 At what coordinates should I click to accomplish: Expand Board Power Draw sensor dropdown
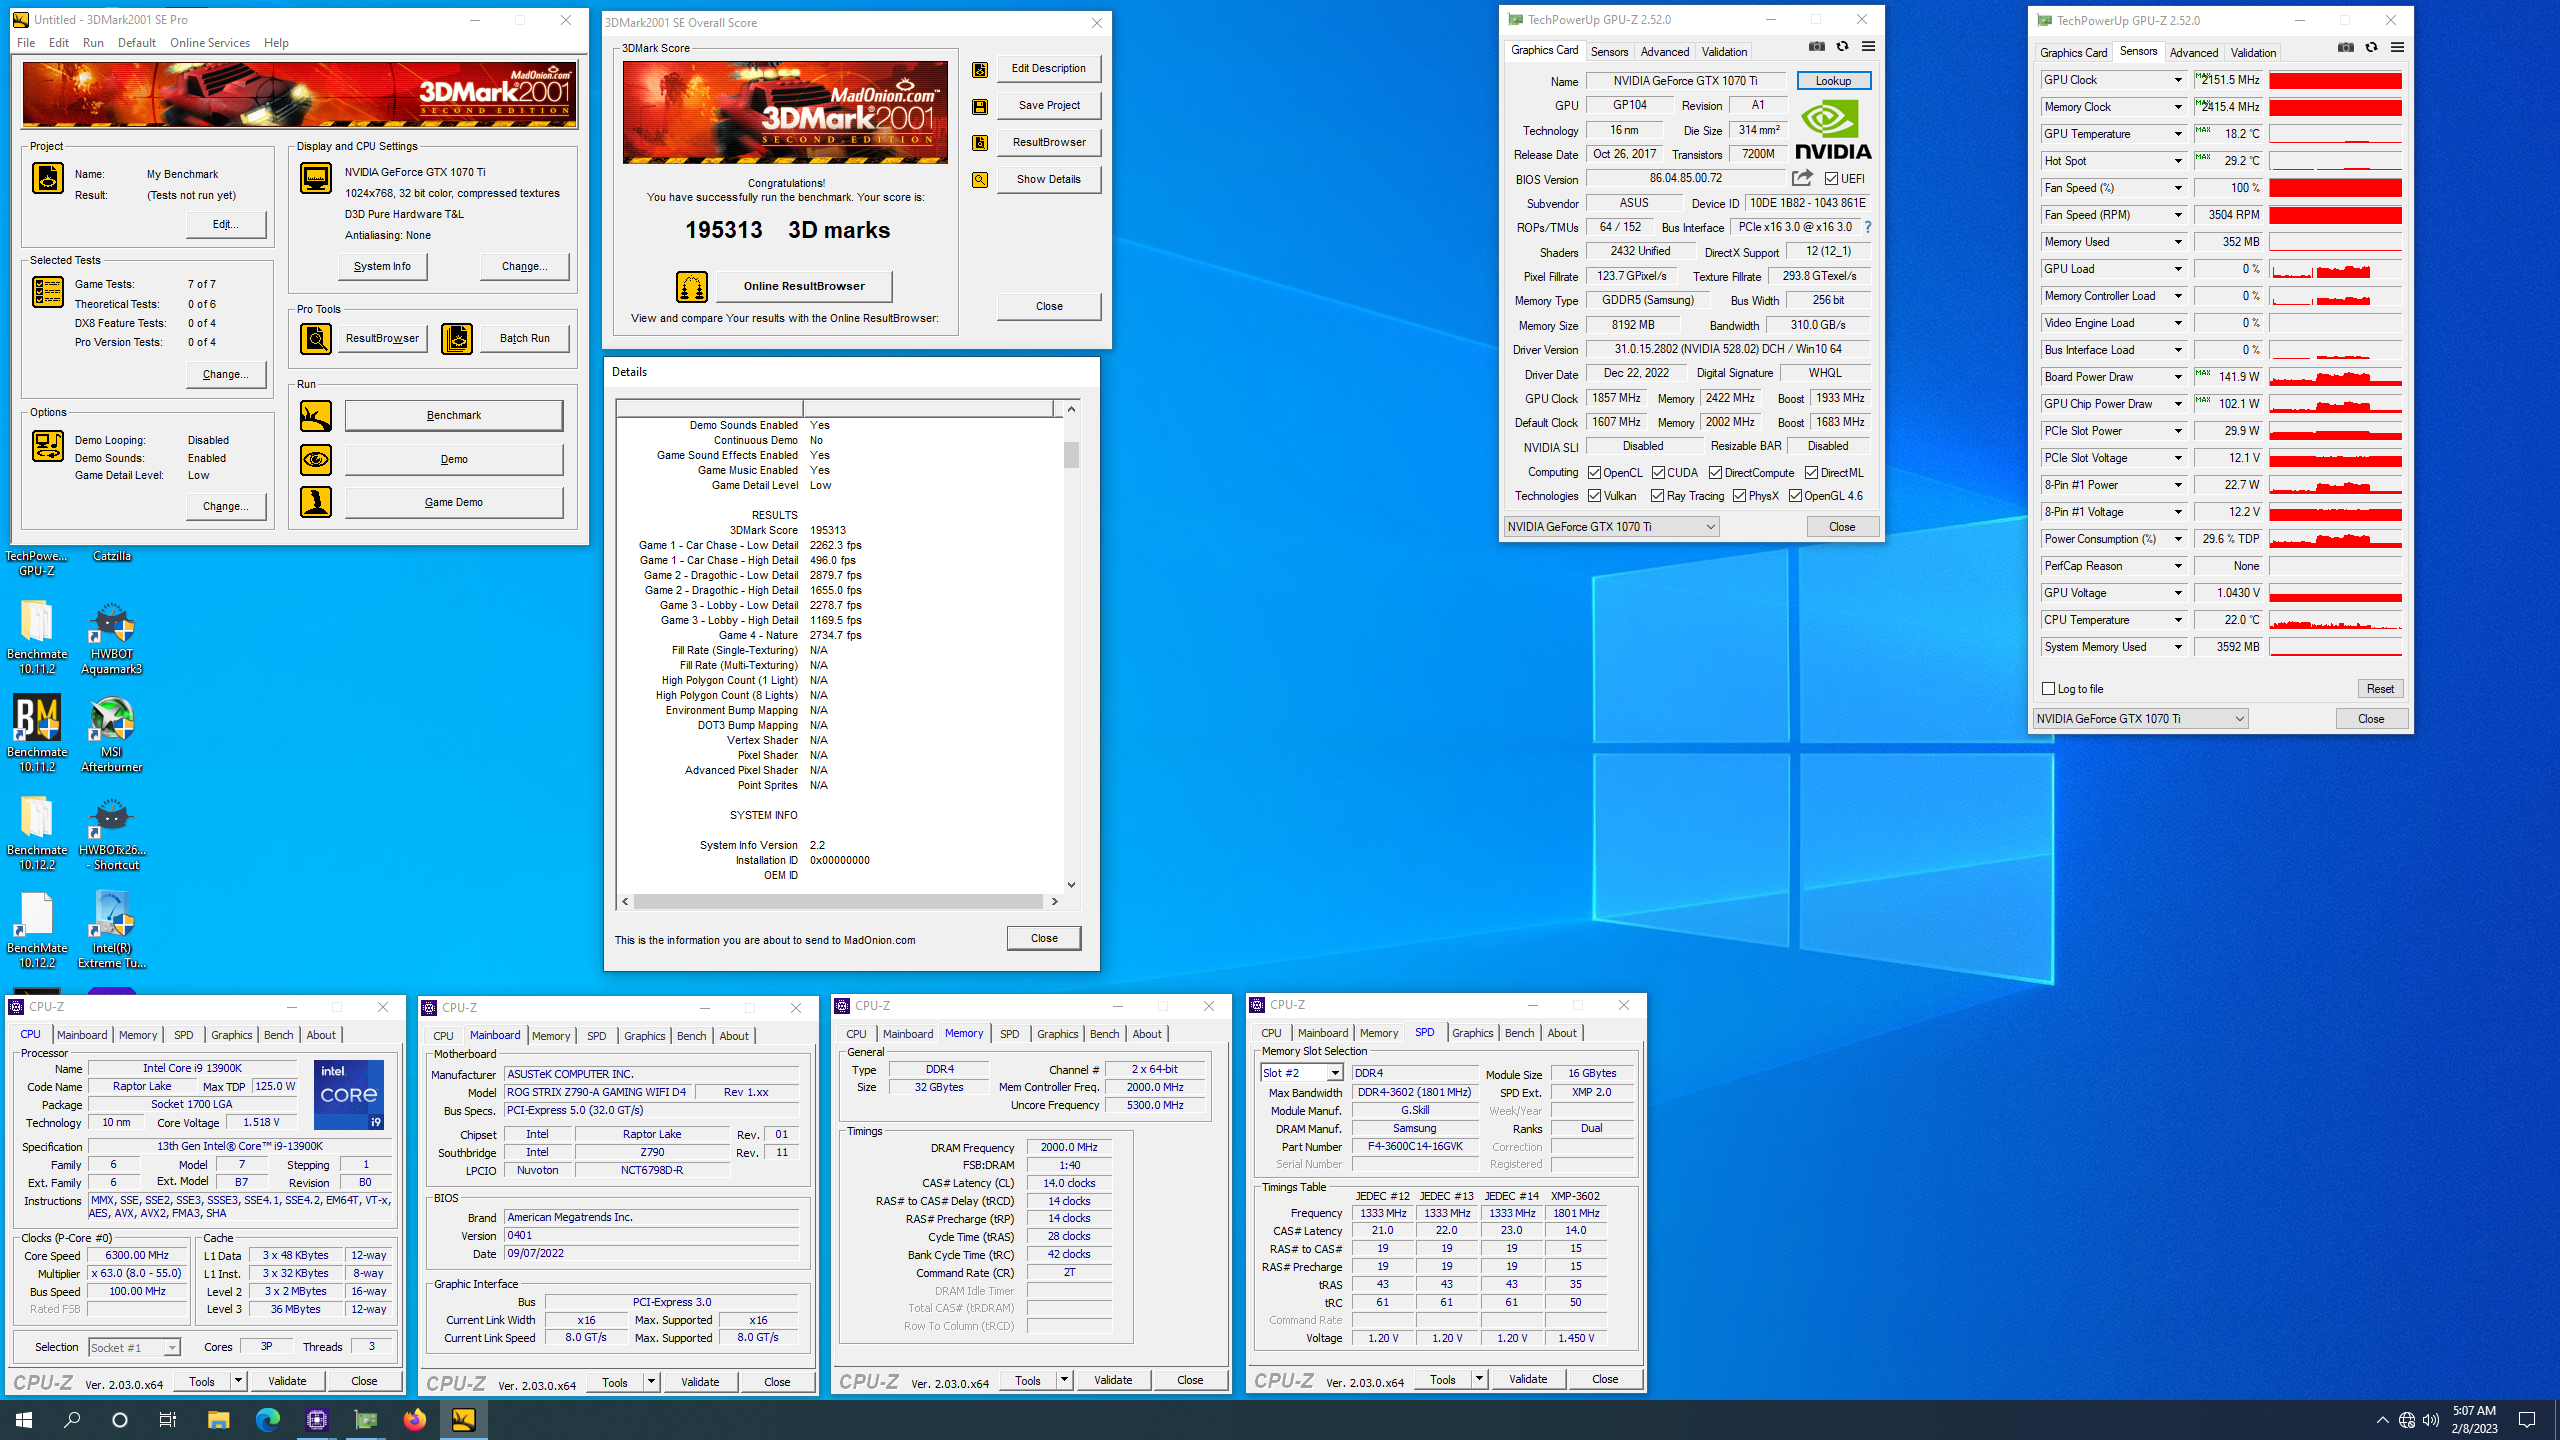2177,377
